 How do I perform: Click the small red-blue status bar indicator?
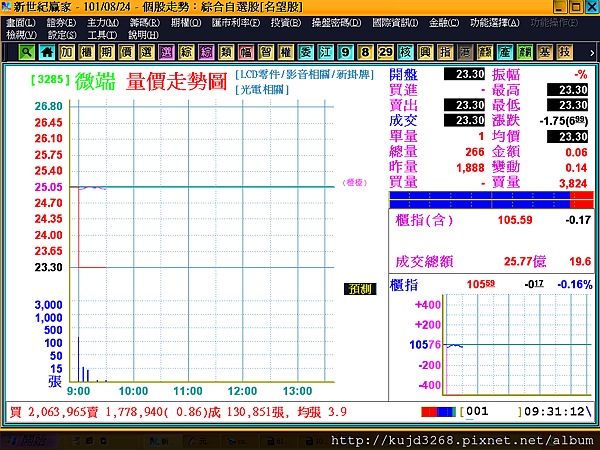pos(439,412)
